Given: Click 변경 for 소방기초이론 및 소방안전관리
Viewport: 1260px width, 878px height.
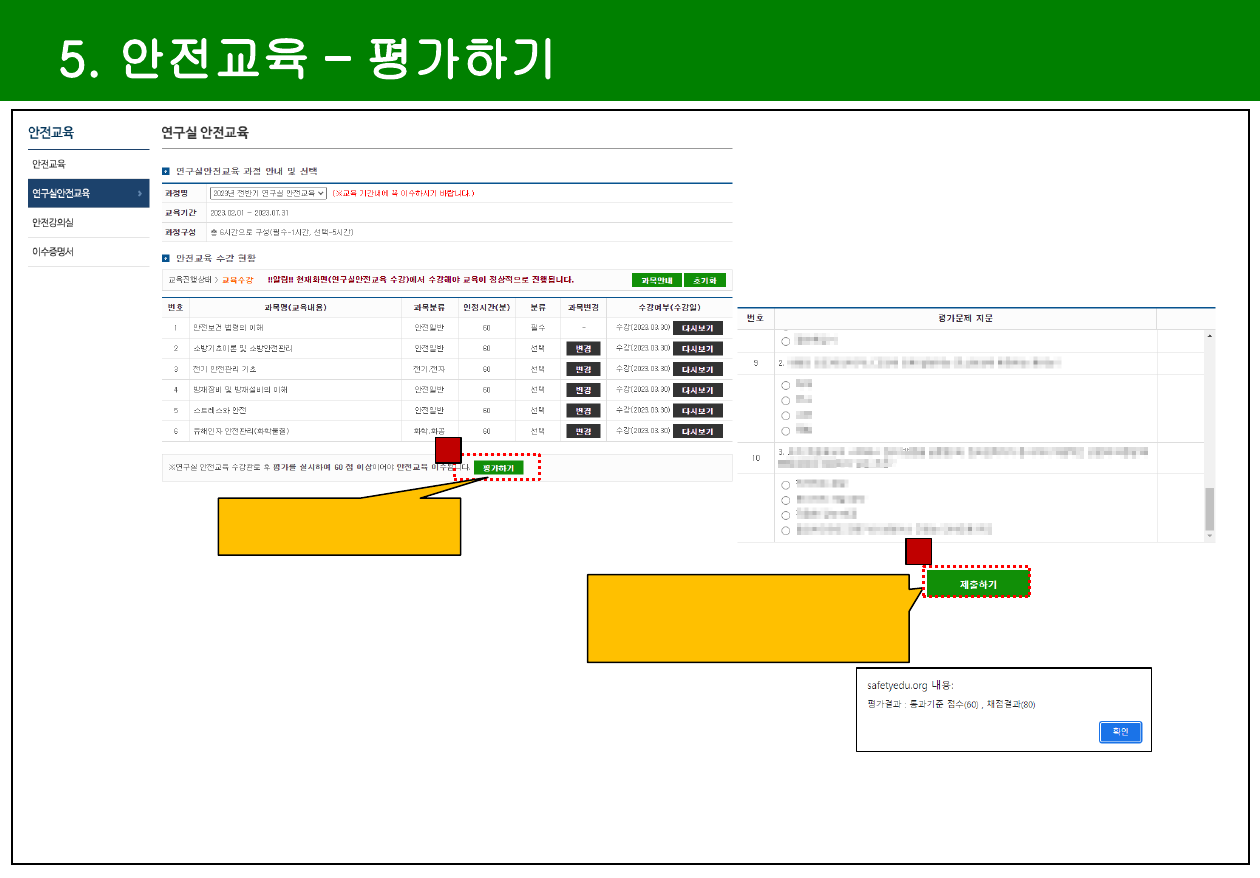Looking at the screenshot, I should (x=583, y=349).
